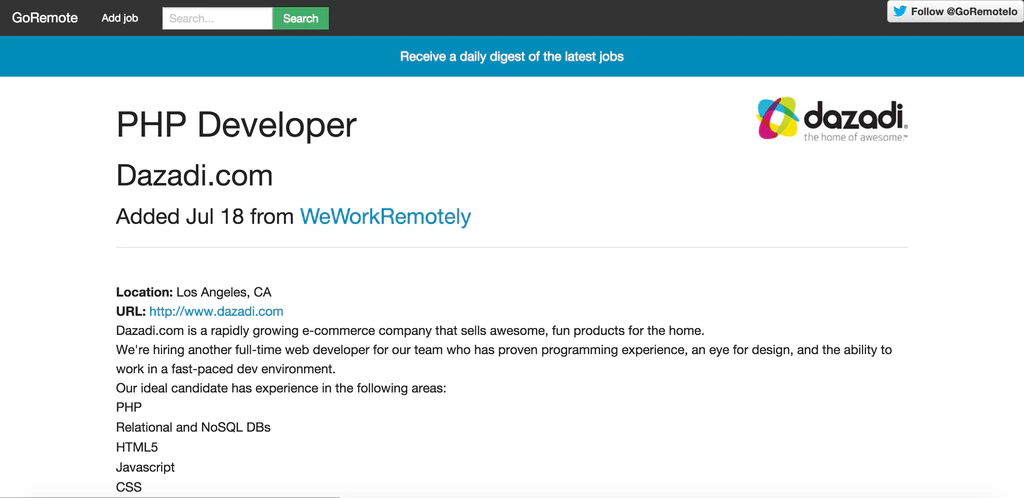This screenshot has width=1024, height=498.
Task: Visit the http://www.dazadi.com URL link
Action: click(216, 311)
